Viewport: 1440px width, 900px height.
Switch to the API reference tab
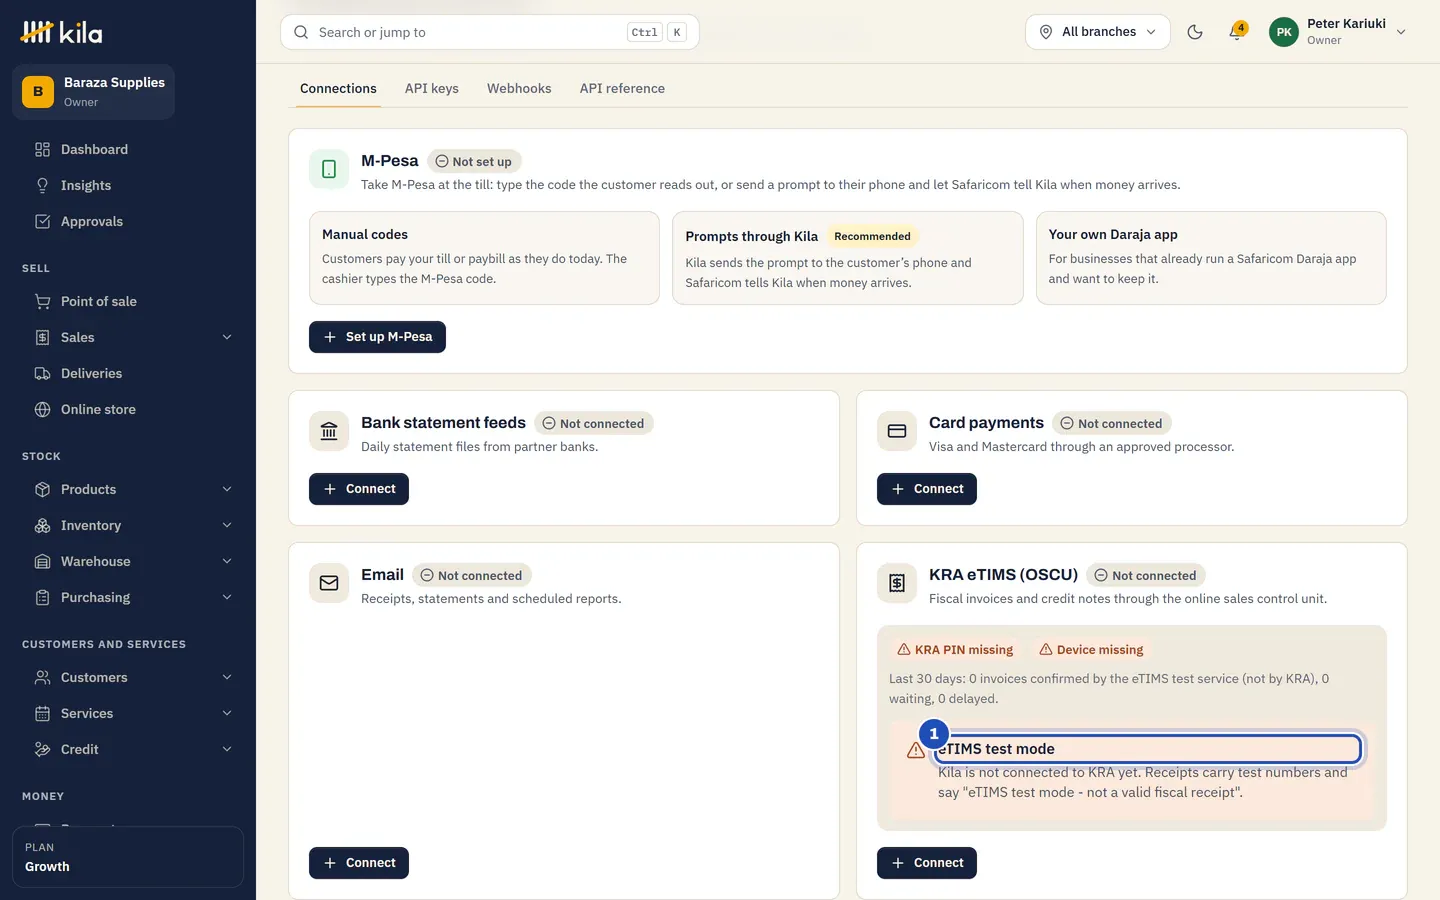click(622, 88)
